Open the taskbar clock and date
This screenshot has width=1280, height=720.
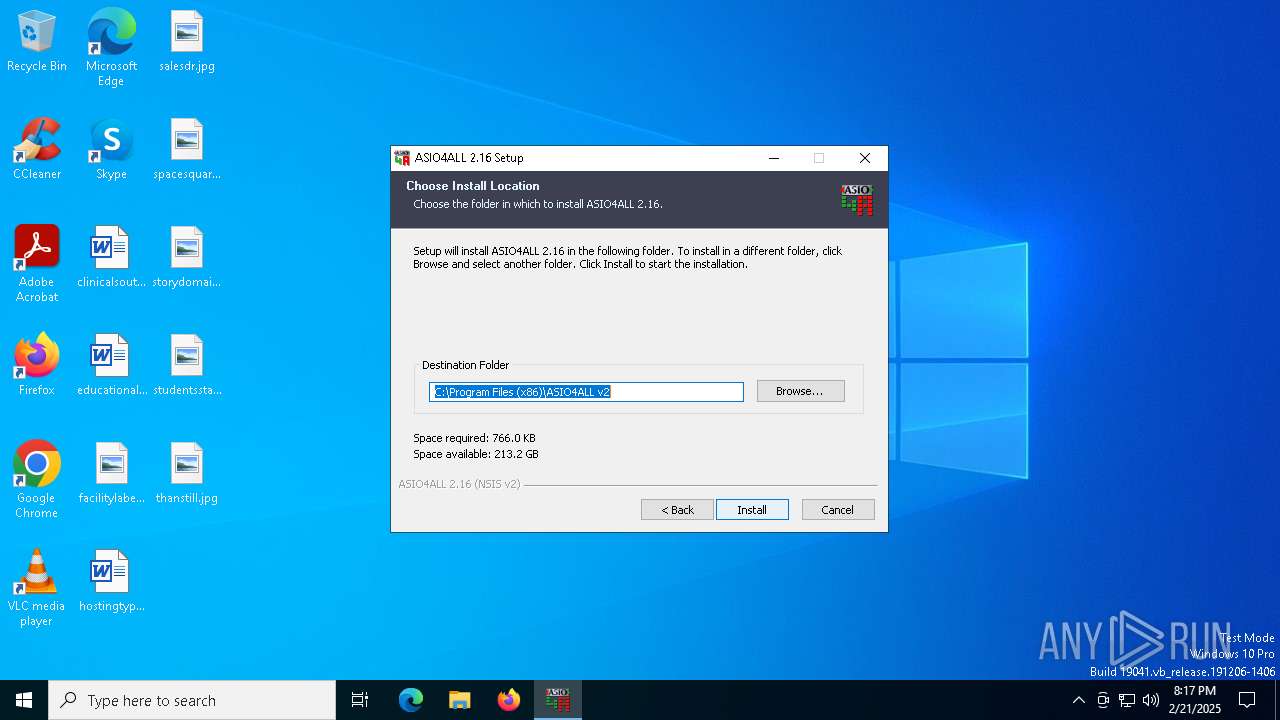pyautogui.click(x=1195, y=700)
